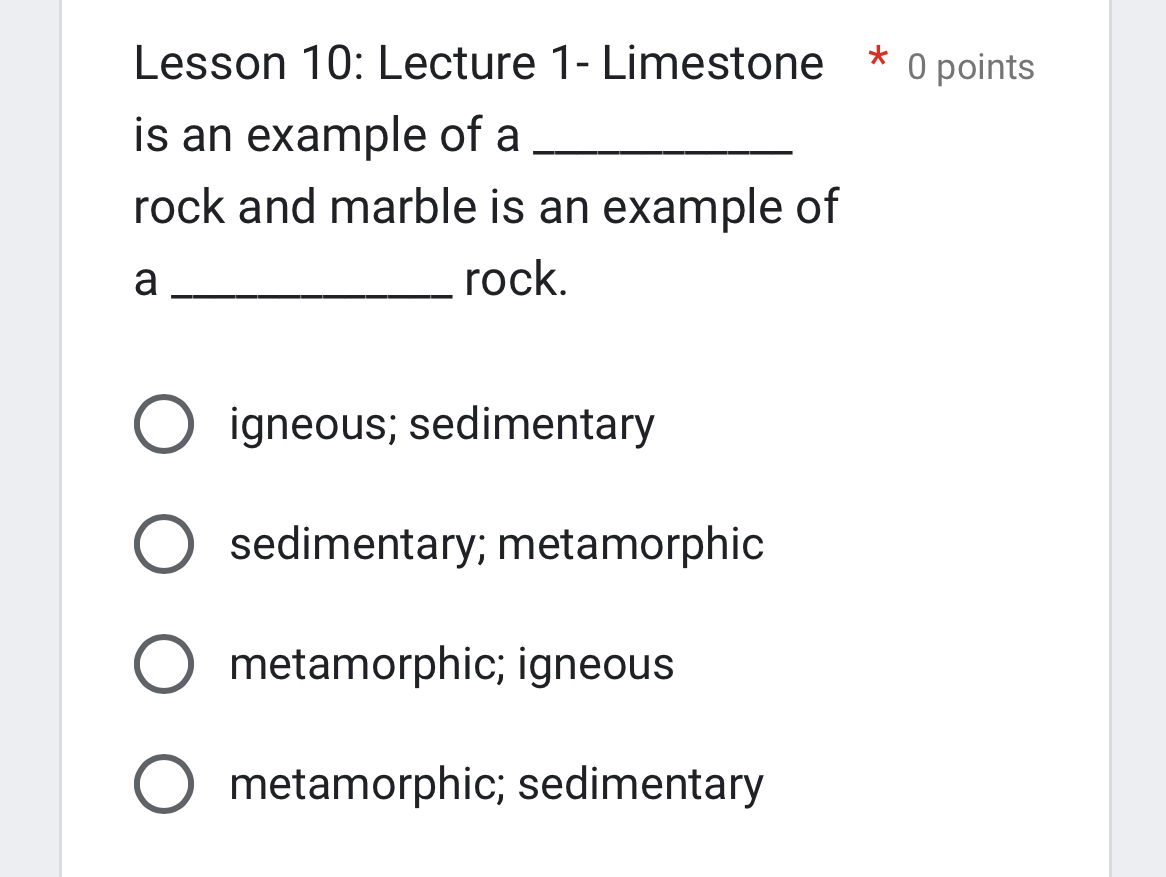Select the "sedimentary; metamorphic" radio button

pyautogui.click(x=164, y=544)
